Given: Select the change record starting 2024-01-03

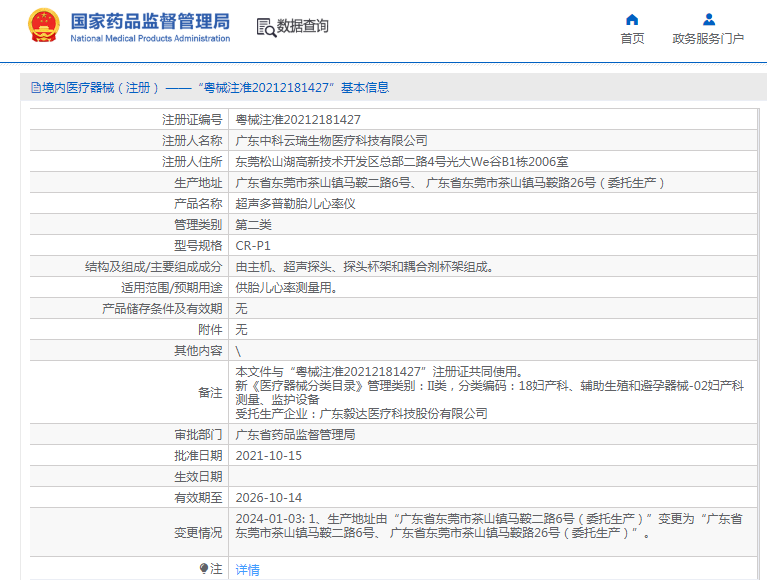Looking at the screenshot, I should [489, 526].
